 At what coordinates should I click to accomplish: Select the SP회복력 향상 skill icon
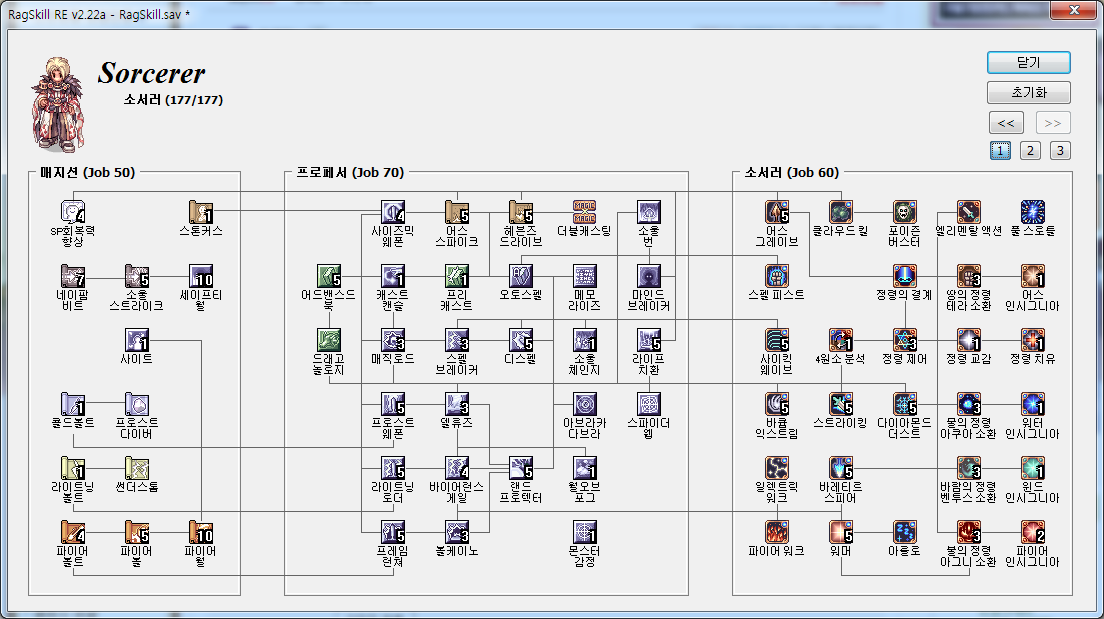click(x=73, y=212)
